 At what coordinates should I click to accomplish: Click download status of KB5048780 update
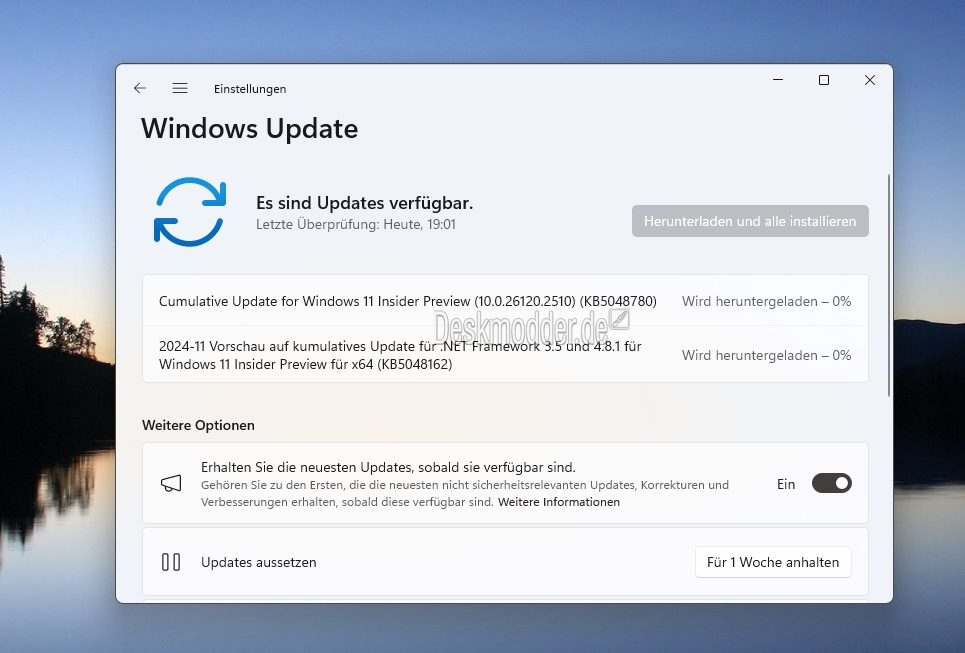(766, 301)
